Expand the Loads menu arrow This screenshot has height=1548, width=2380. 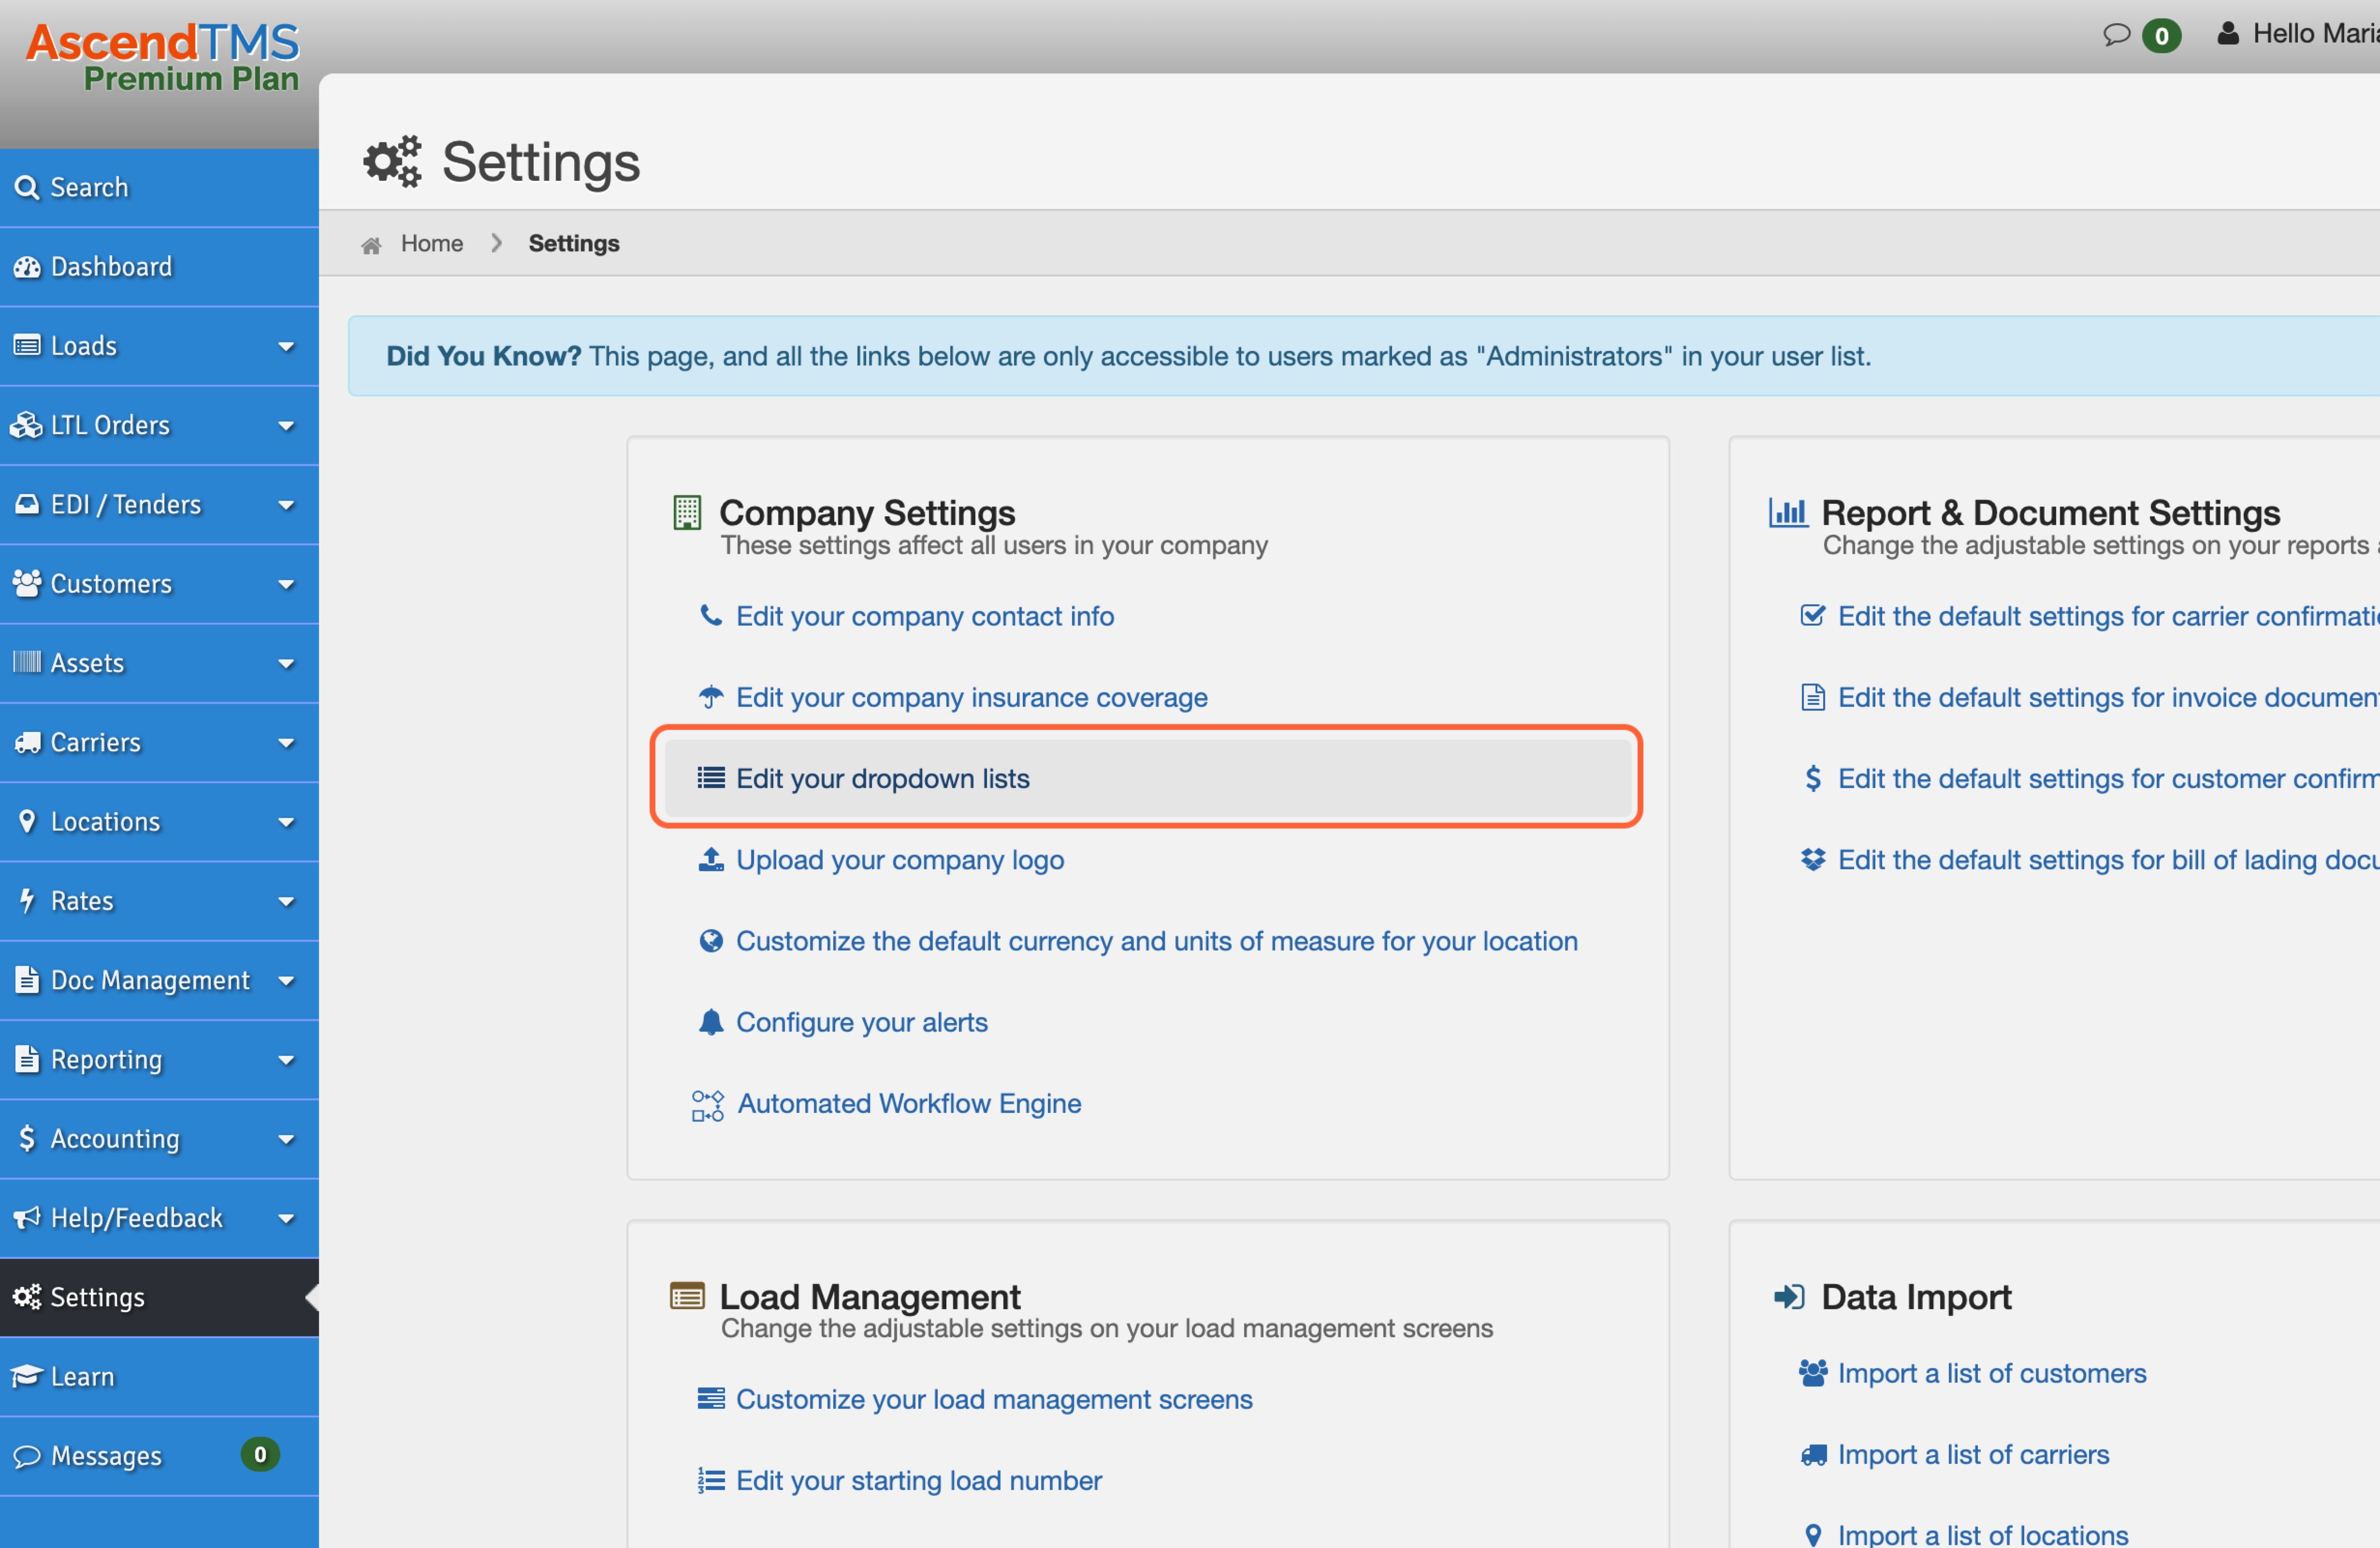[x=286, y=346]
